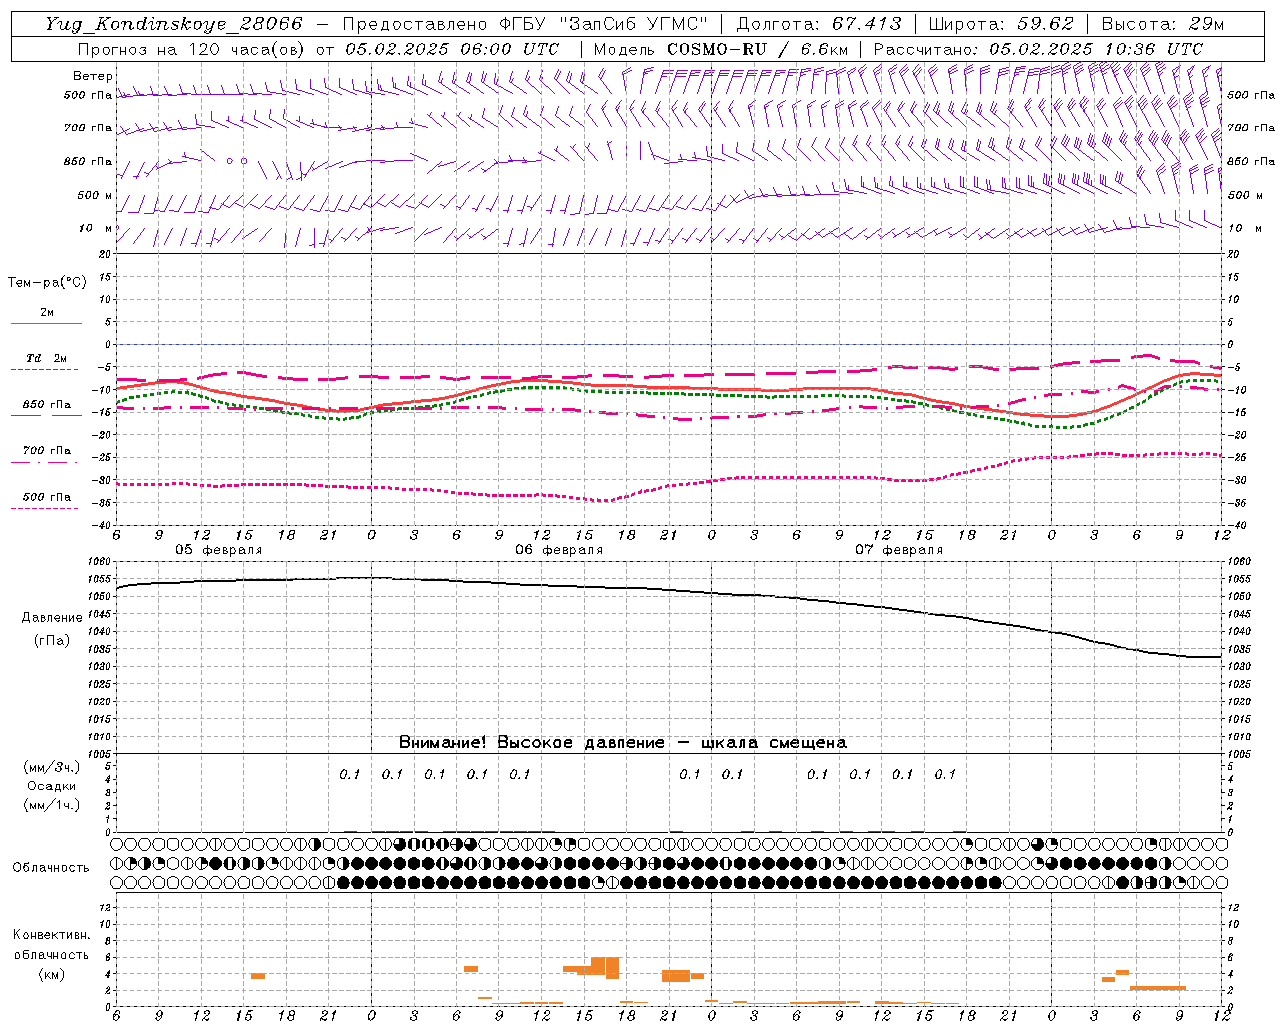The width and height of the screenshot is (1280, 1024).
Task: Click the Осадки precipitation label
Action: coord(51,786)
